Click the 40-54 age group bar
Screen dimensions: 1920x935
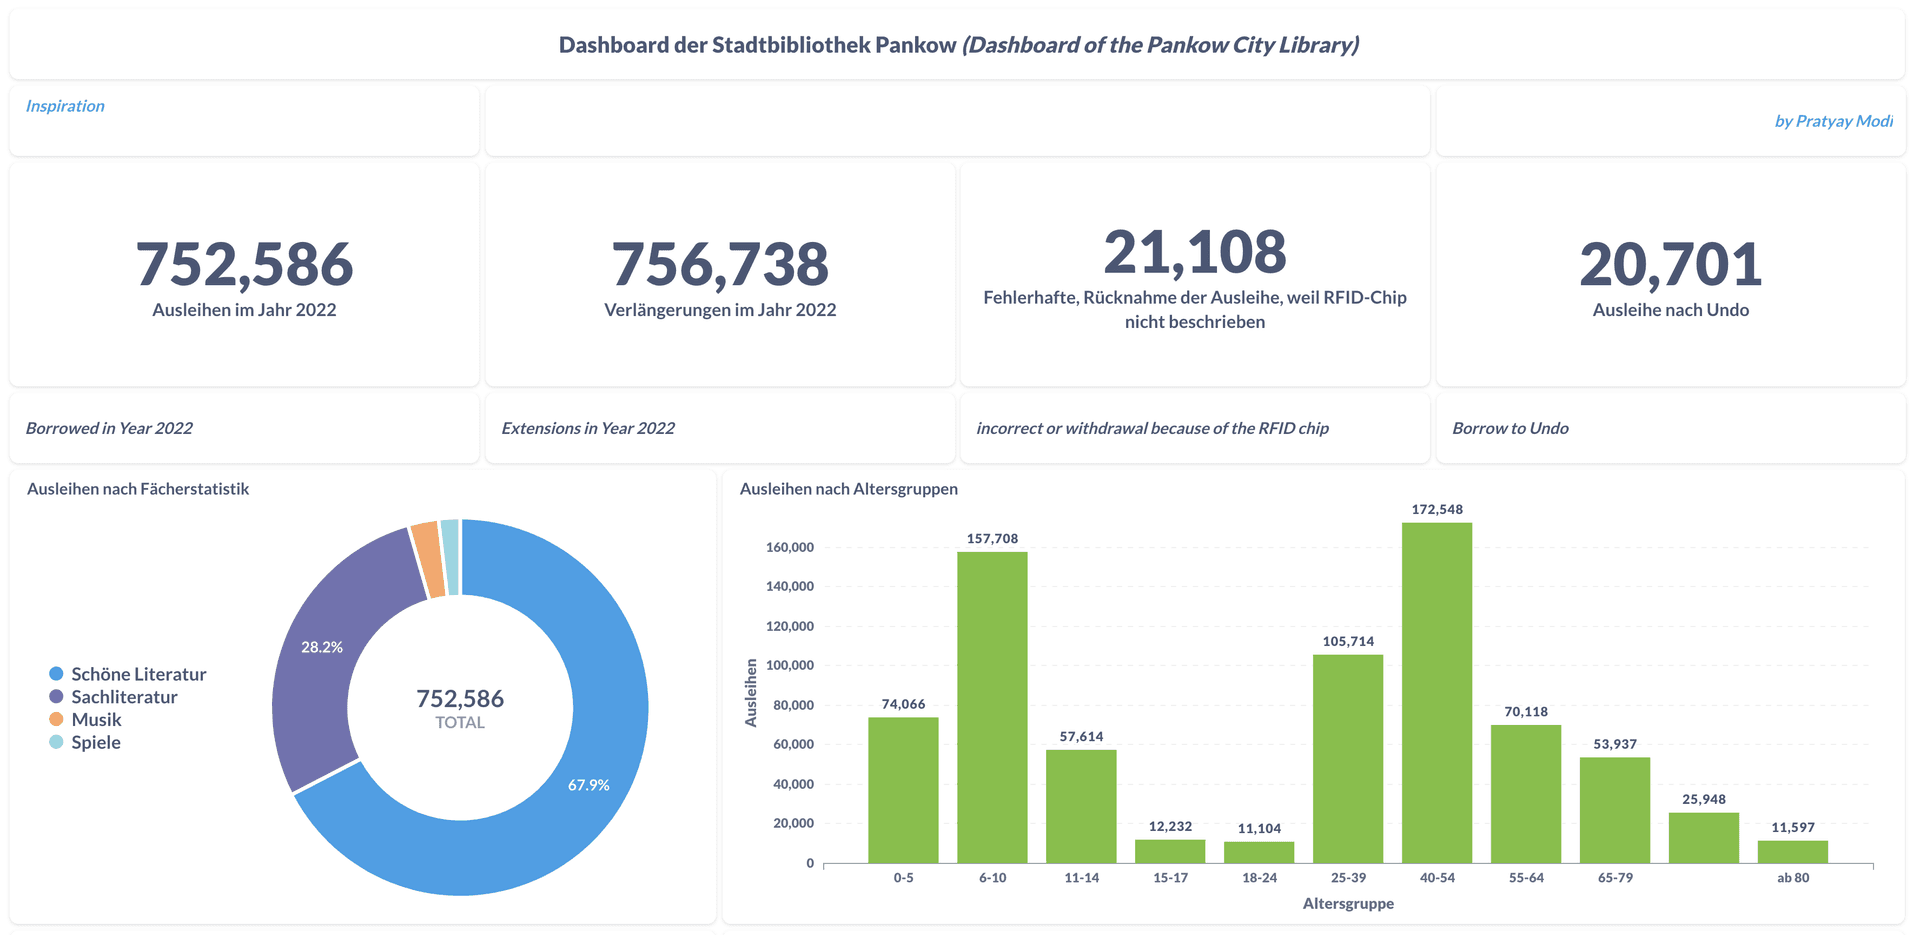click(1437, 693)
